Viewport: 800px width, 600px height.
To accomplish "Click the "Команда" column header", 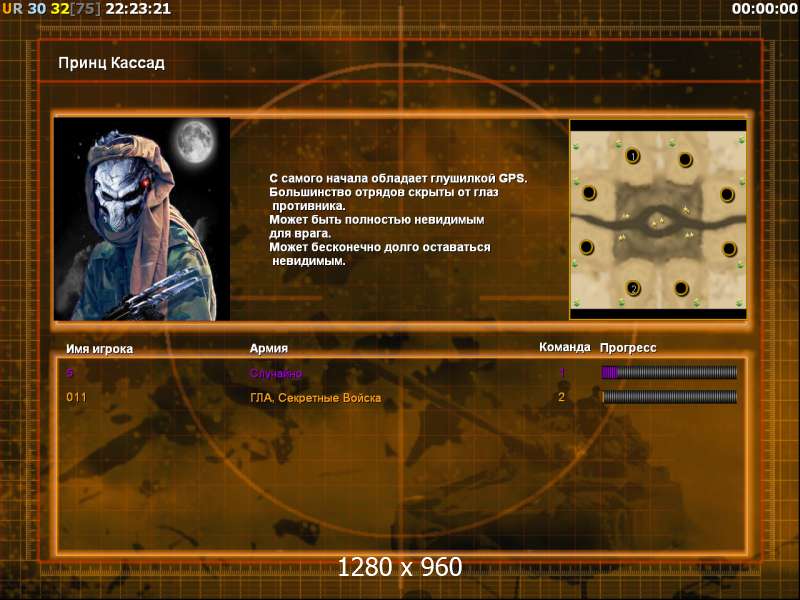I will [x=564, y=347].
